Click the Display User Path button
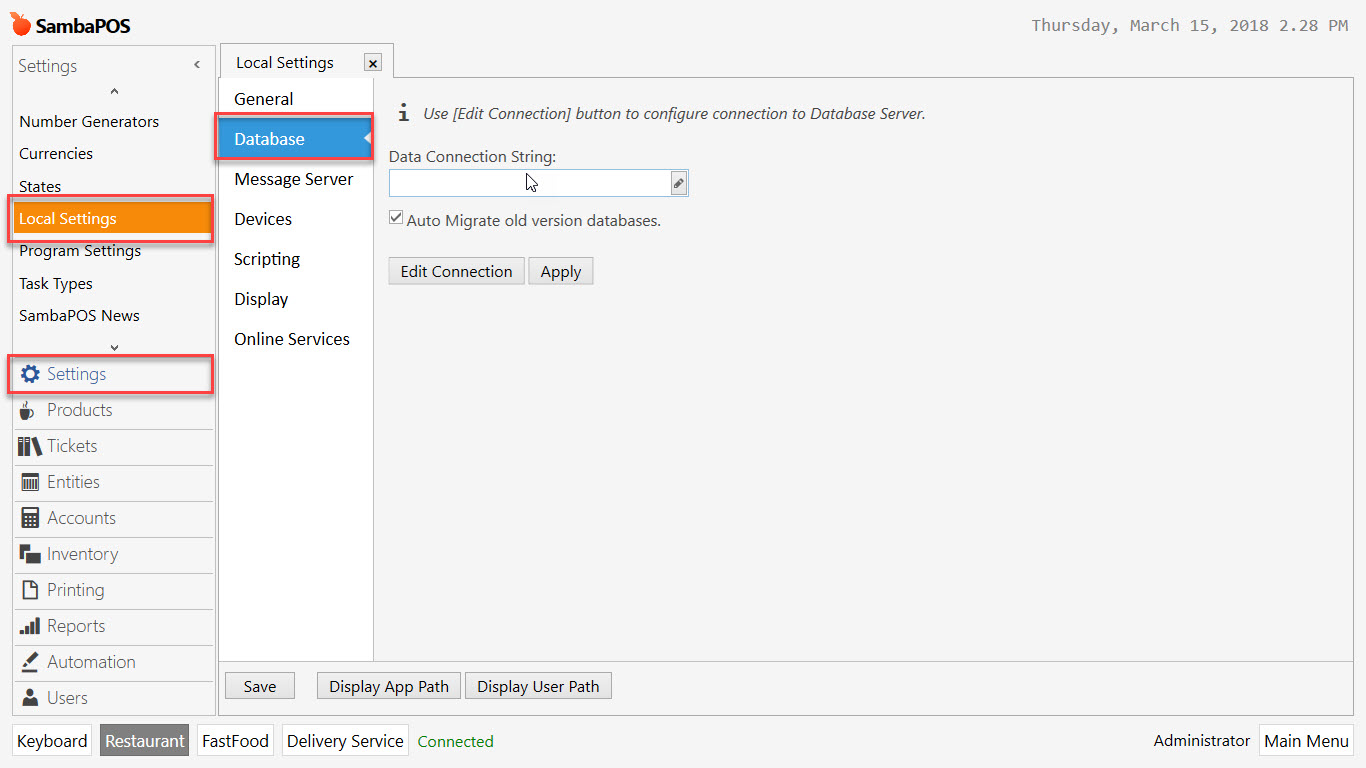The image size is (1366, 768). click(538, 685)
